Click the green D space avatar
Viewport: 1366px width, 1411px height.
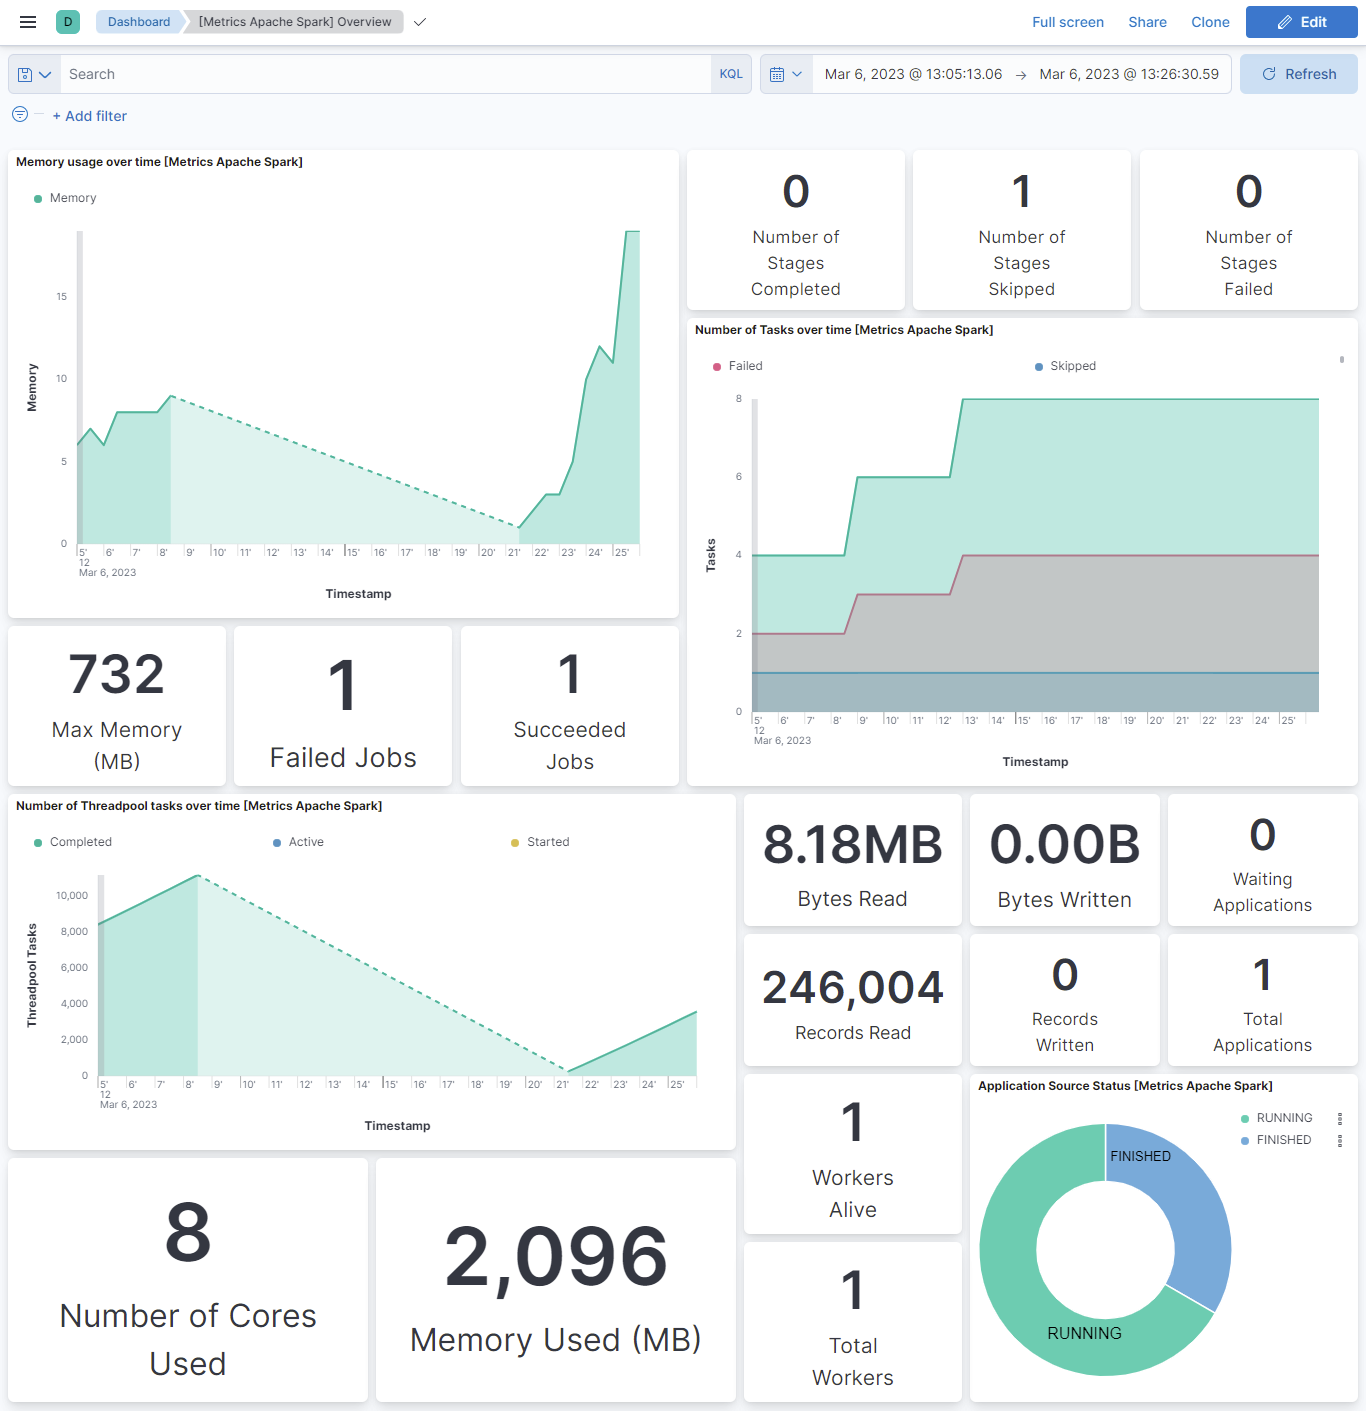coord(68,22)
